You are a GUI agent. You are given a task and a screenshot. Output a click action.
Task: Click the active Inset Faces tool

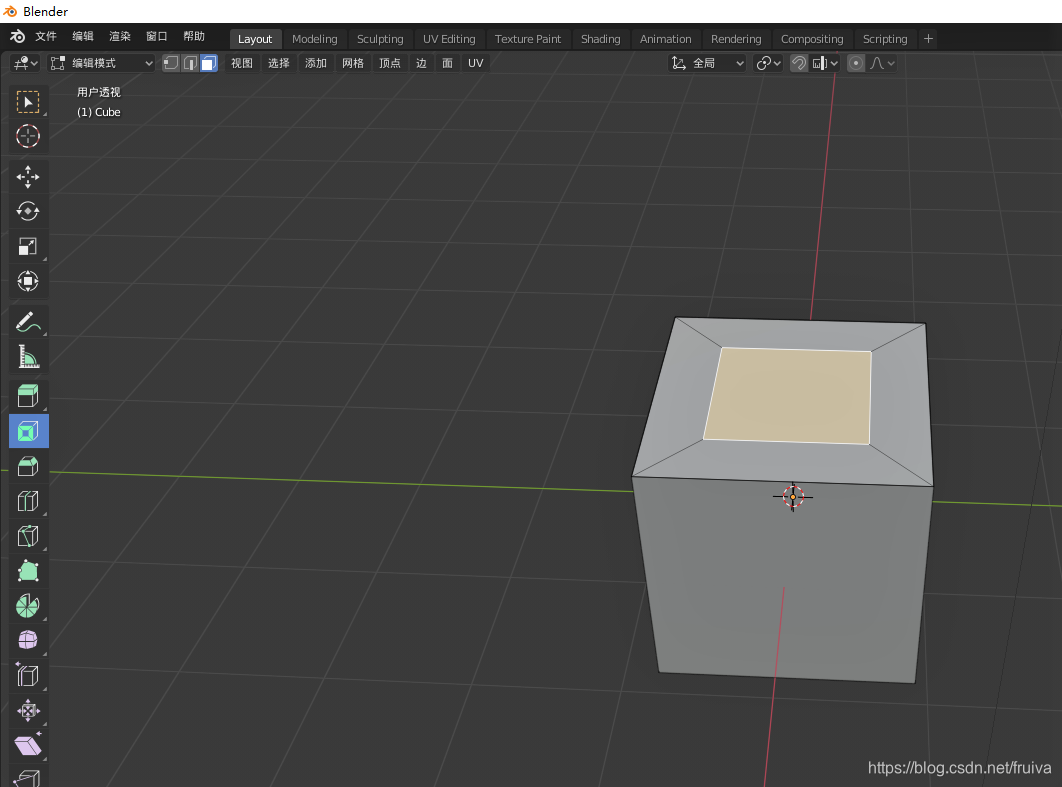tap(28, 431)
